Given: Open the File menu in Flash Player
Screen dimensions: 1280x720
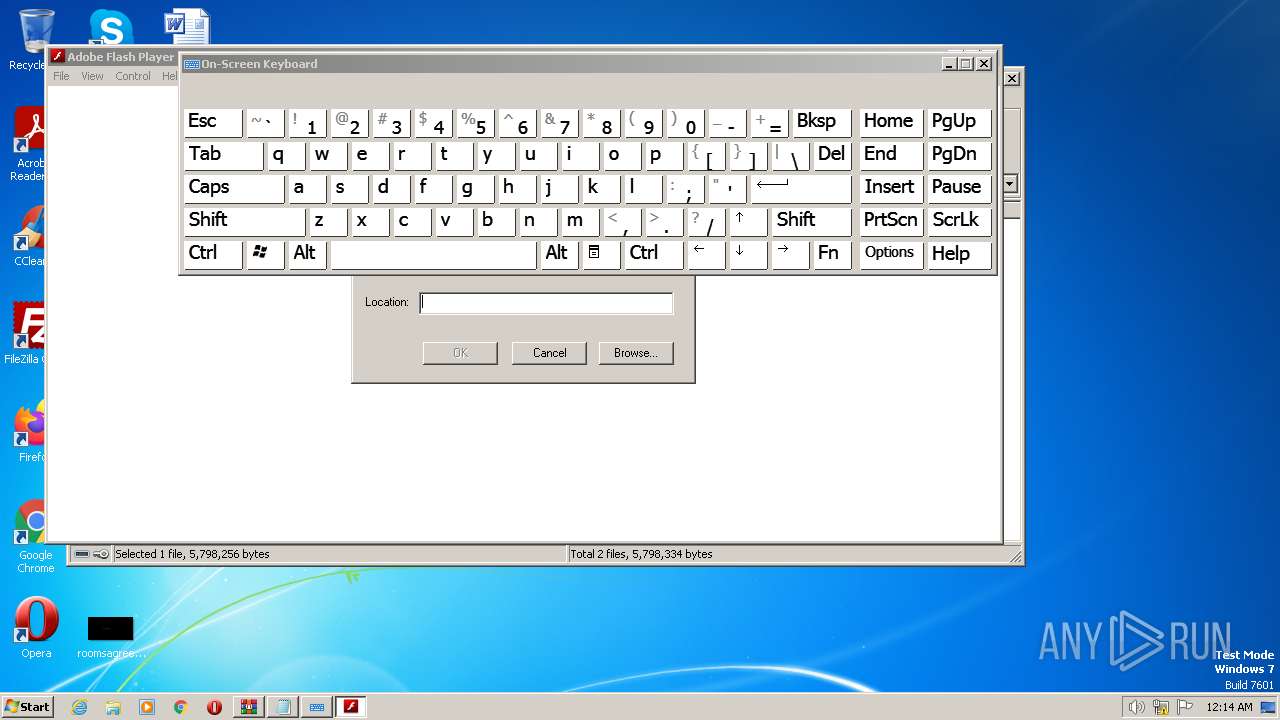Looking at the screenshot, I should 61,76.
